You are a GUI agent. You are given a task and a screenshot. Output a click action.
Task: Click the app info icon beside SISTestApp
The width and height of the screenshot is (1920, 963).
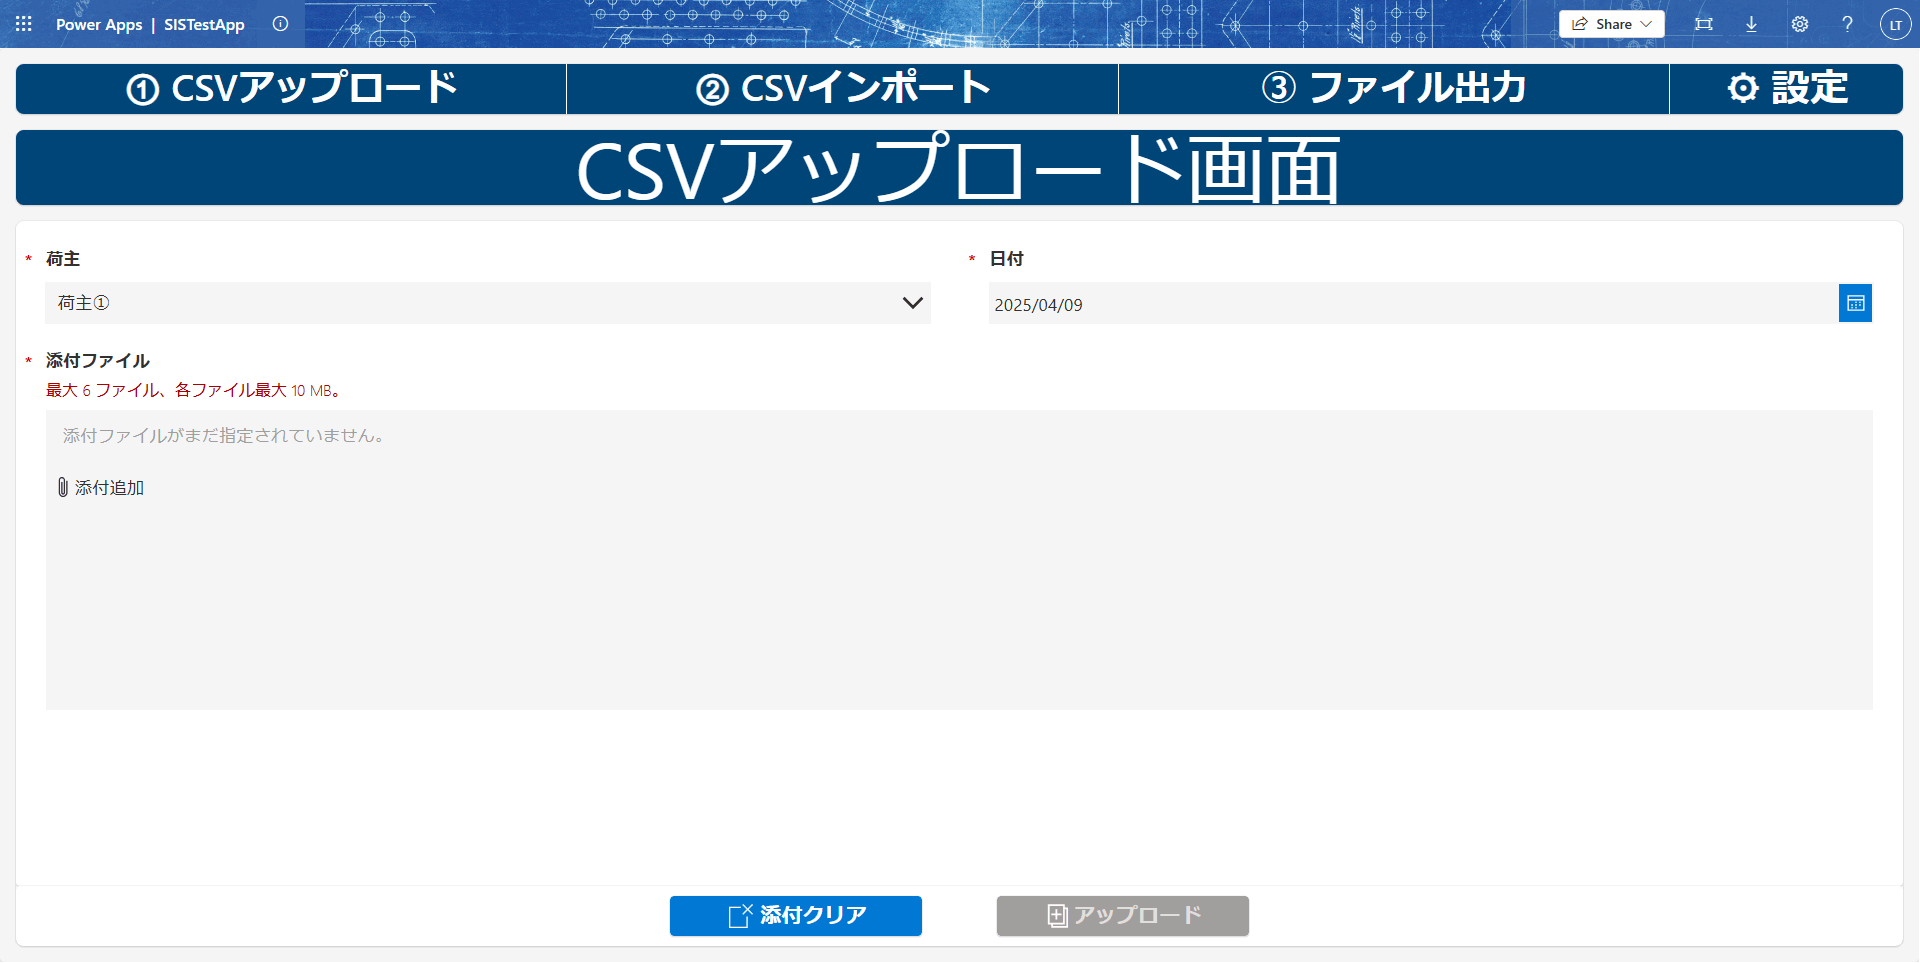point(280,24)
